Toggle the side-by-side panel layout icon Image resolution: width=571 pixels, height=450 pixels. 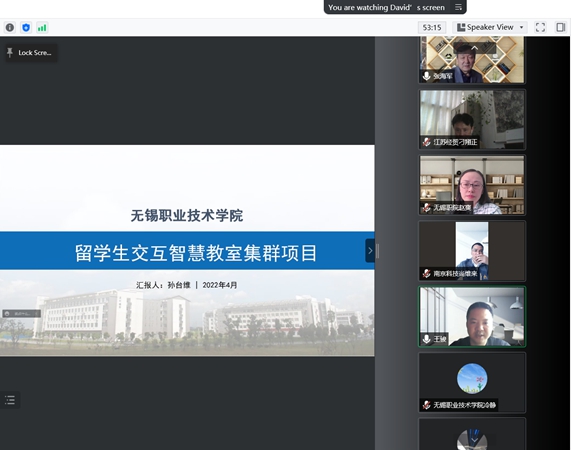click(561, 27)
